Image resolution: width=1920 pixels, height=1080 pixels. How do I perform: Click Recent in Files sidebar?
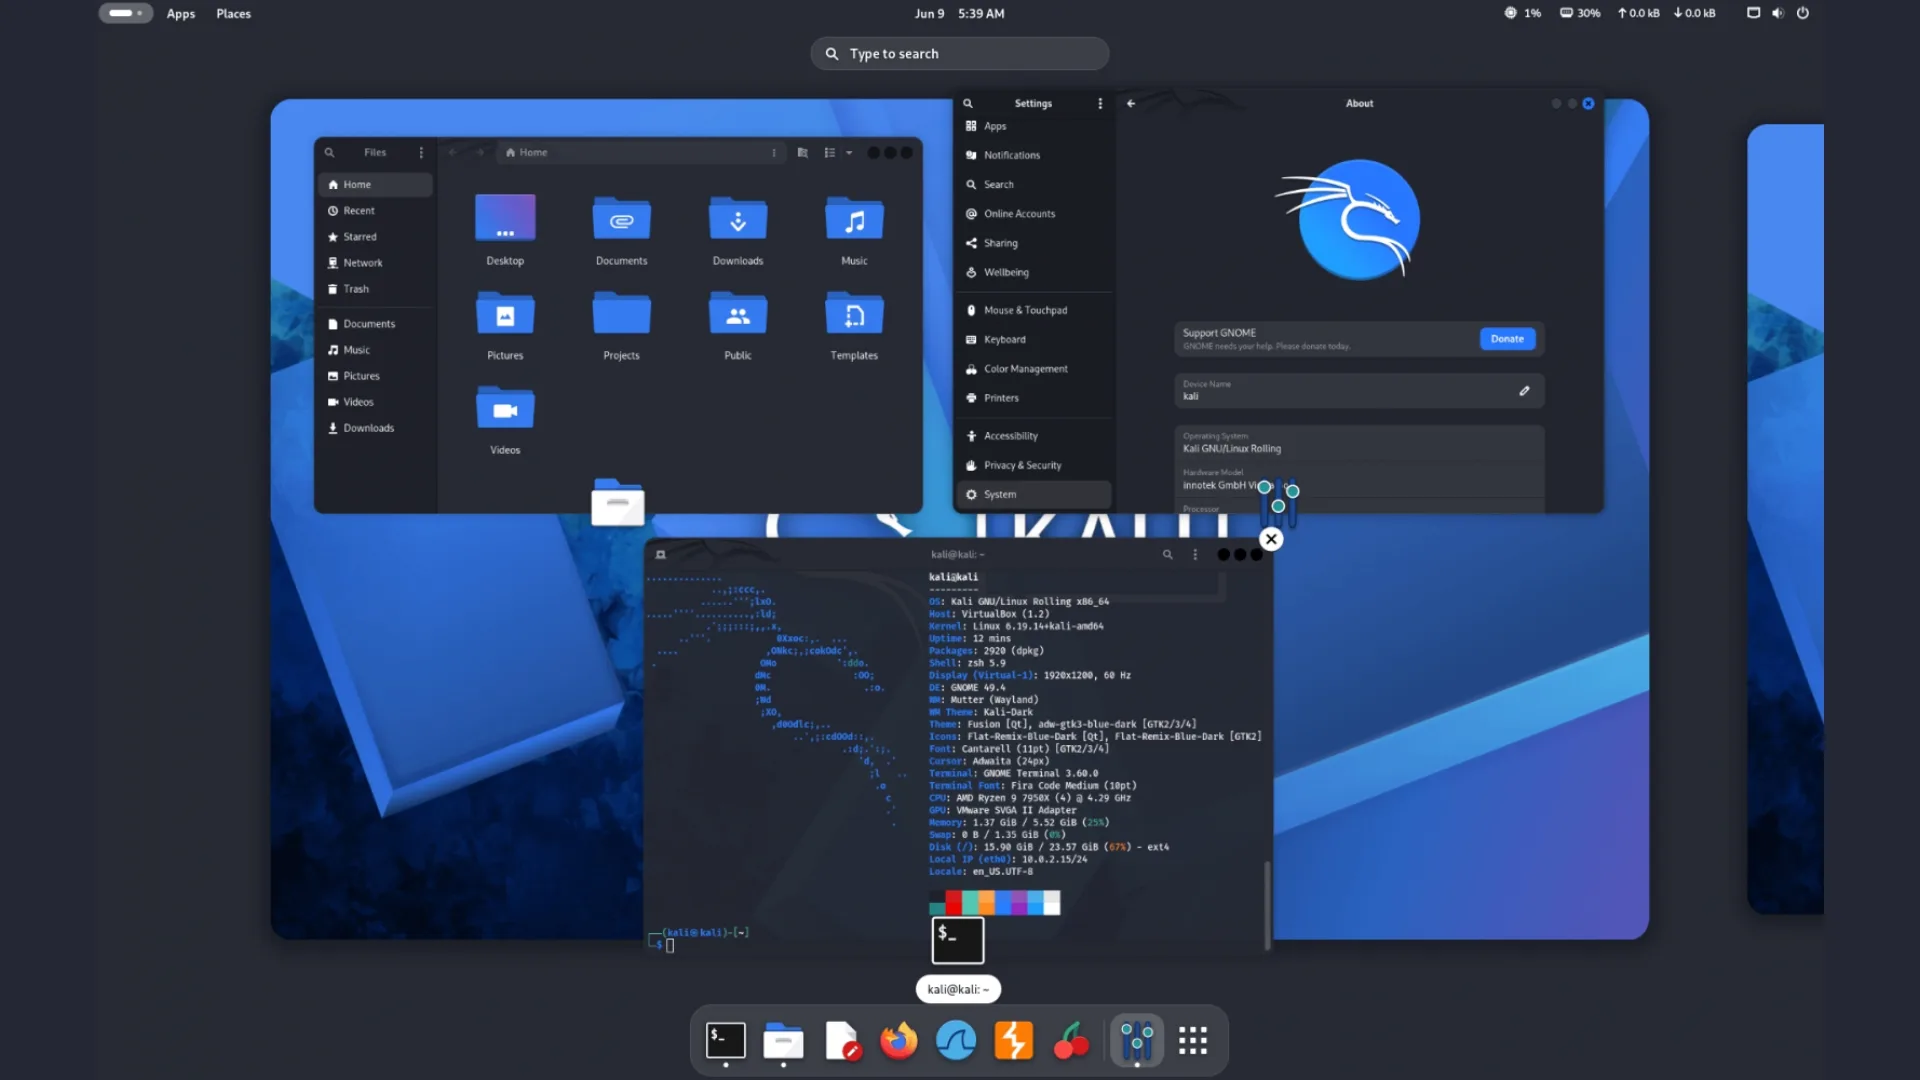click(x=375, y=211)
